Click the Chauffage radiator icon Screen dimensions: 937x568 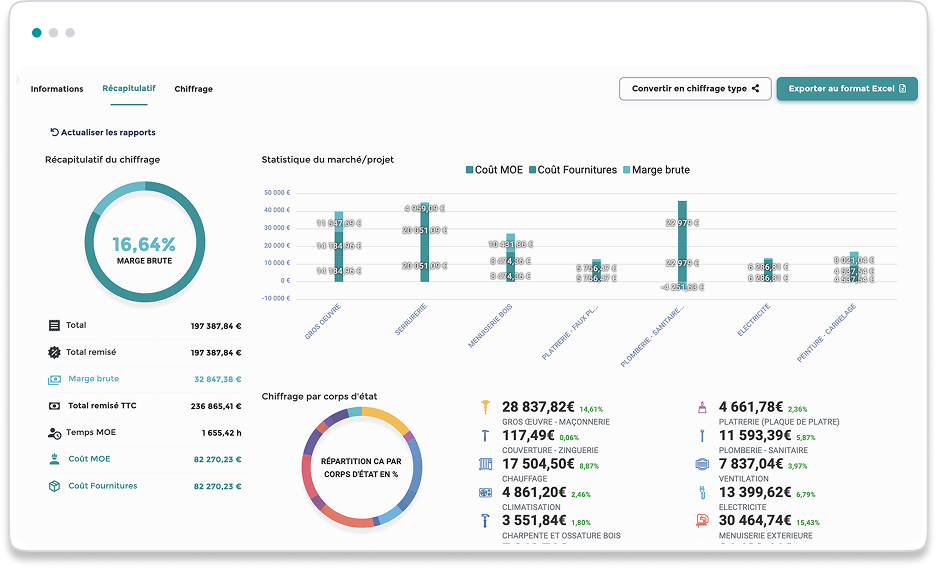point(485,464)
